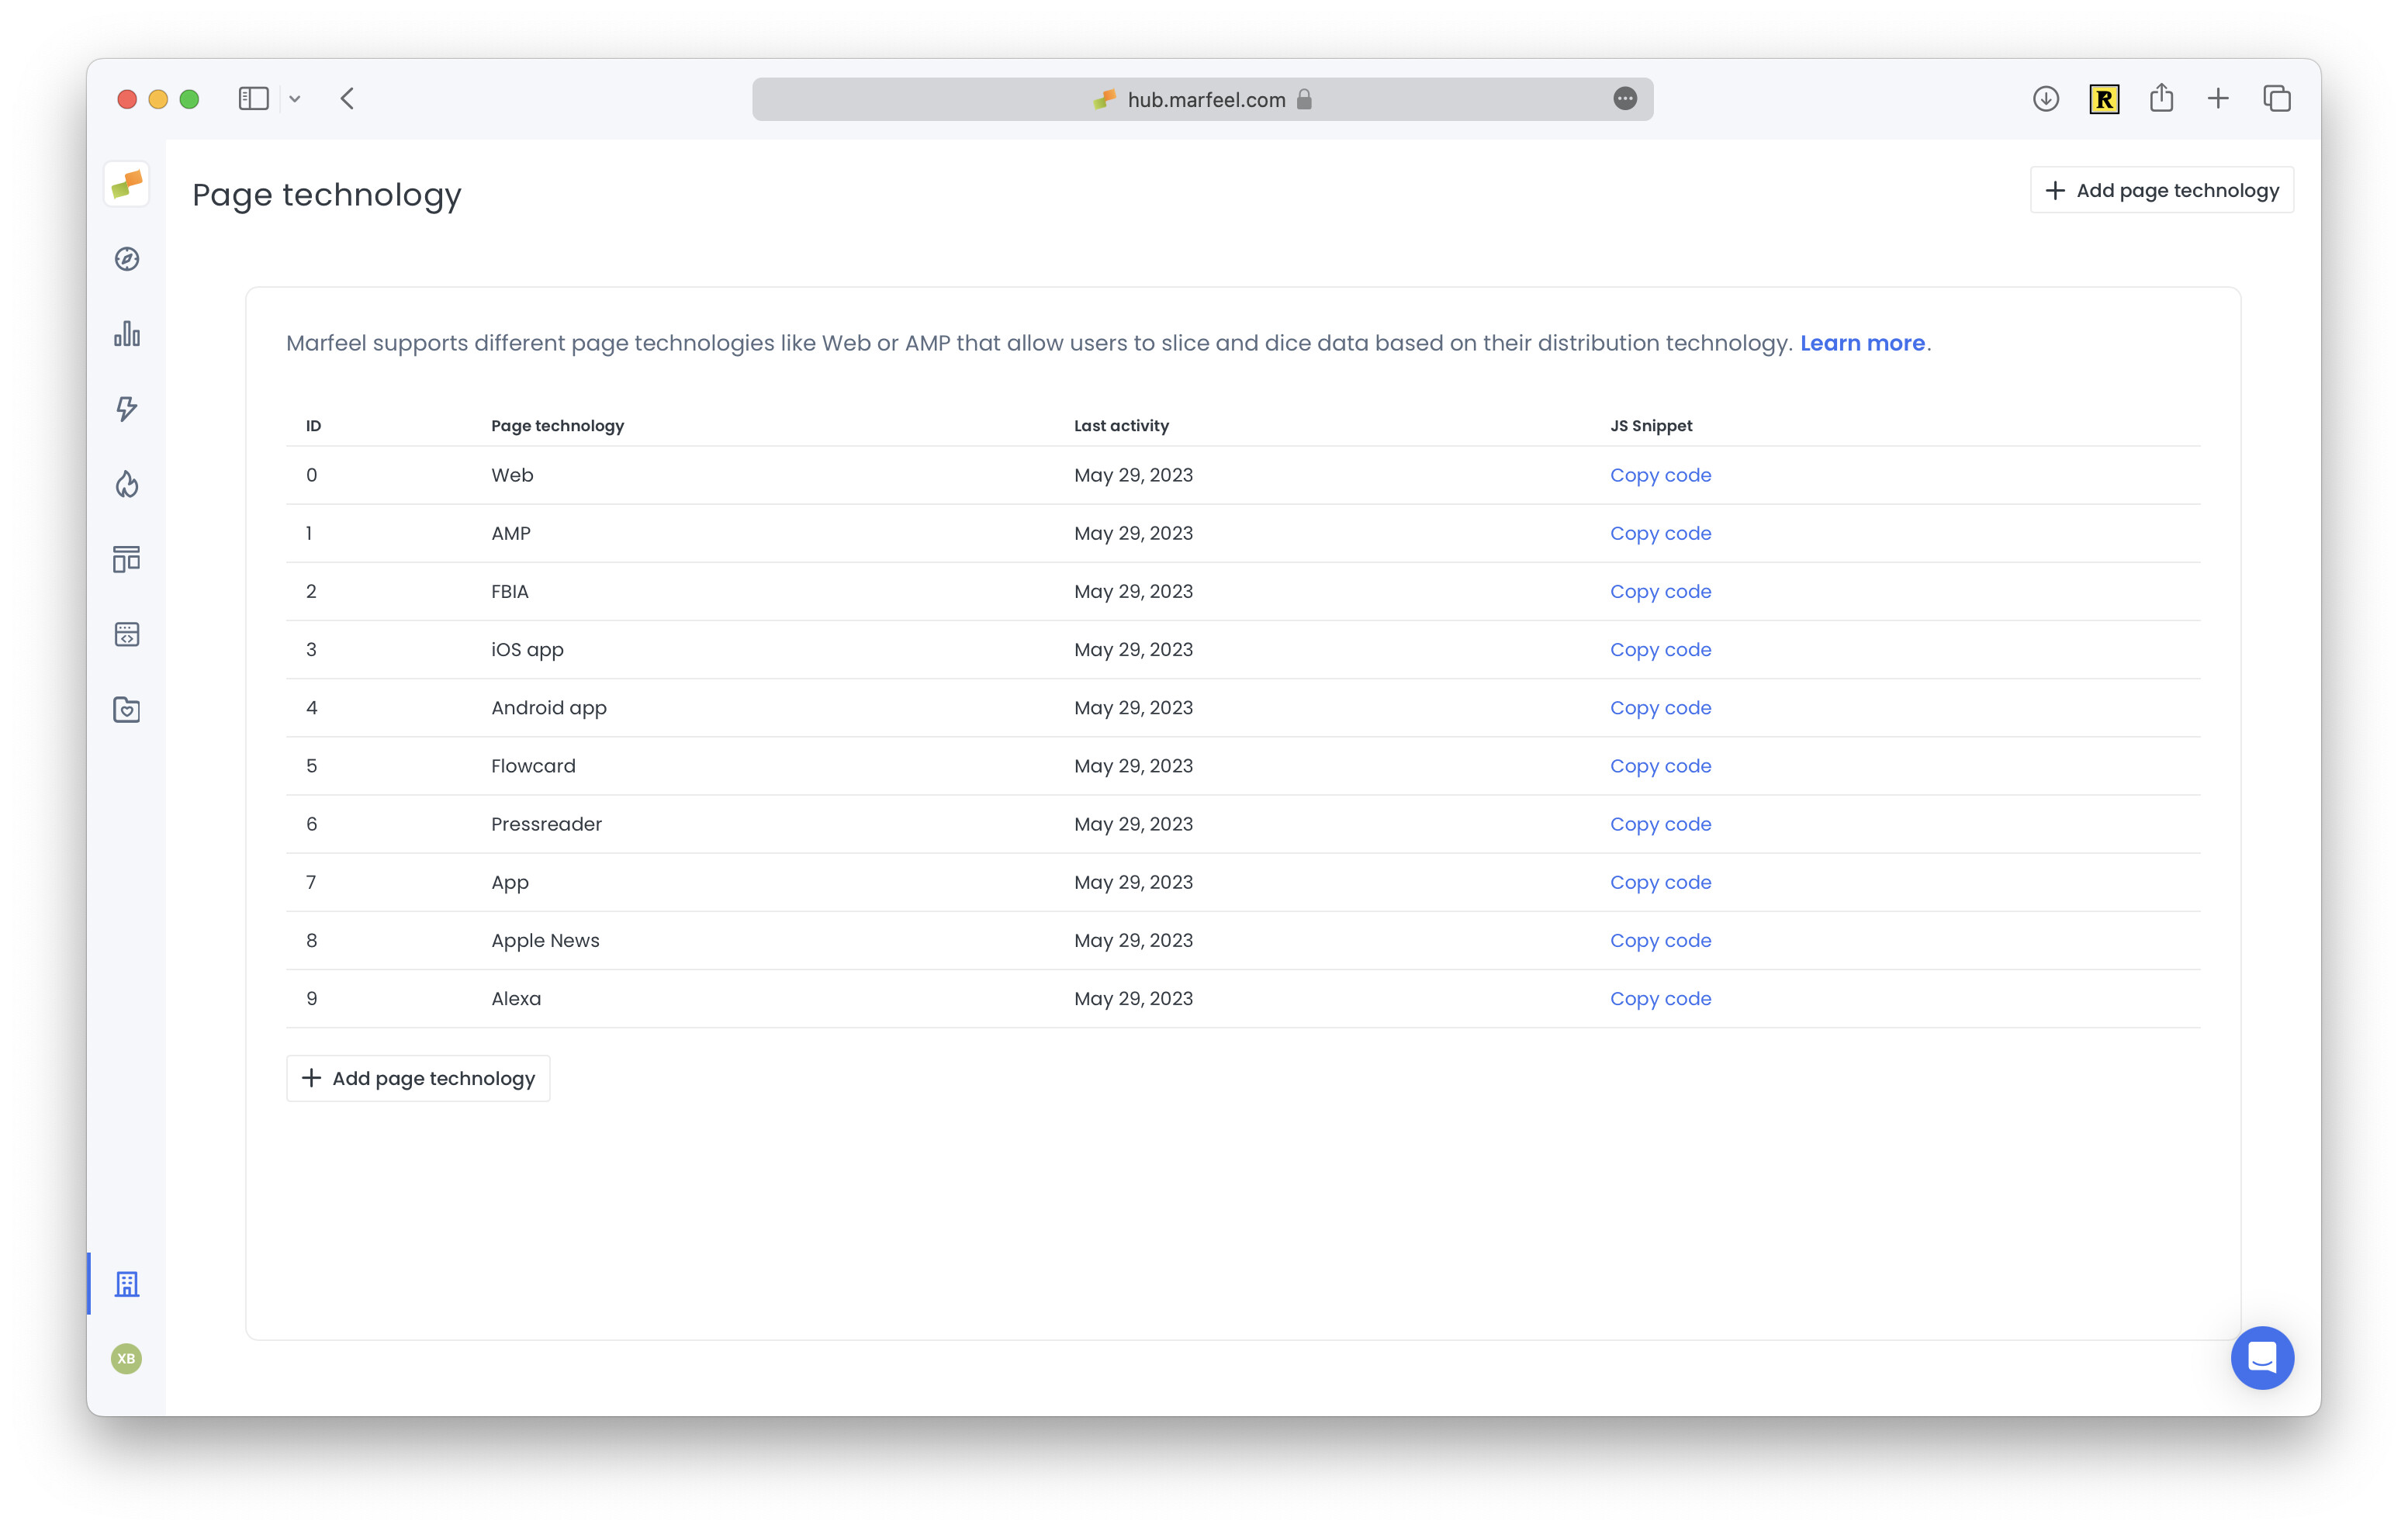
Task: Select the dashboard layout icon
Action: (126, 559)
